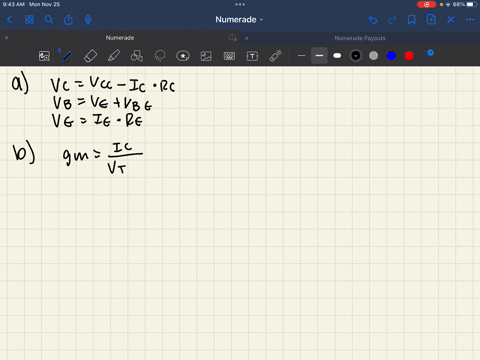The height and width of the screenshot is (360, 480).
Task: Choose the medium stroke width
Action: click(319, 56)
